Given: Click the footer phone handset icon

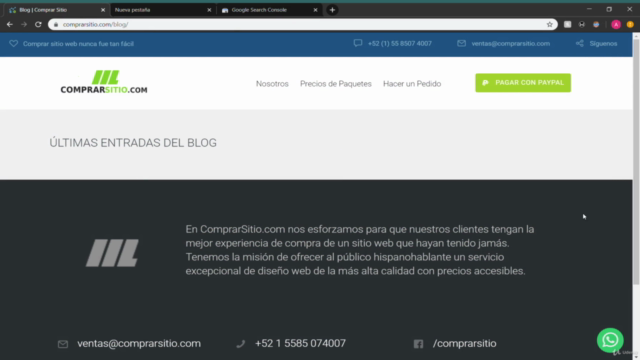Looking at the screenshot, I should click(x=240, y=344).
